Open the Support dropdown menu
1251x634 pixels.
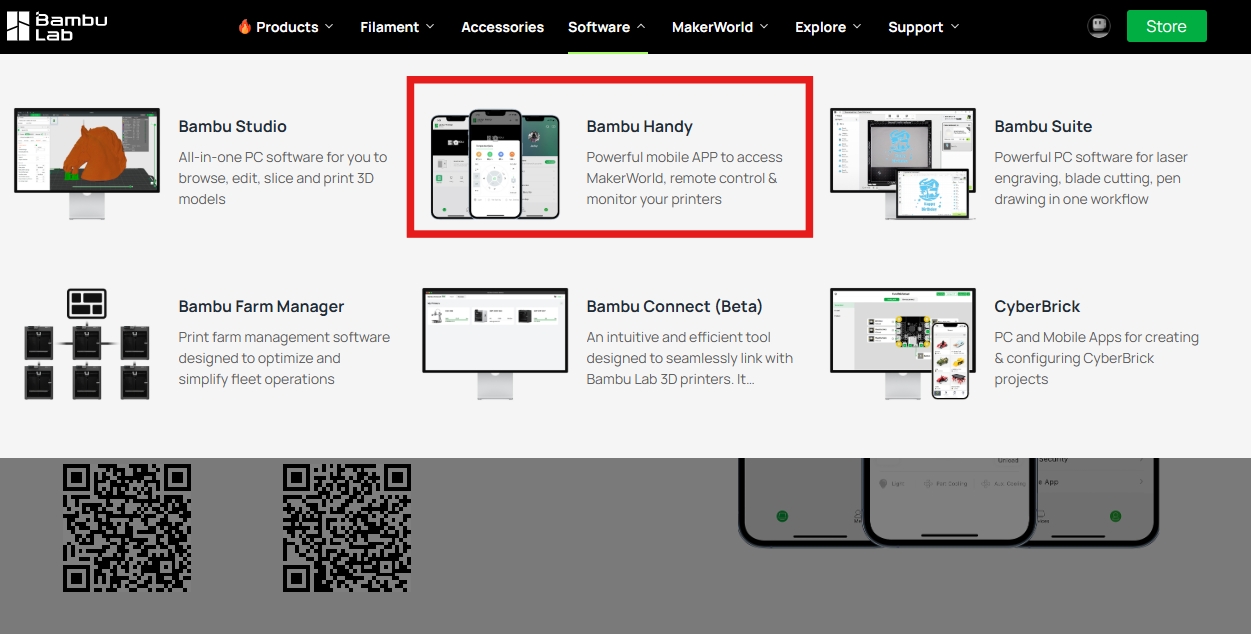[923, 27]
